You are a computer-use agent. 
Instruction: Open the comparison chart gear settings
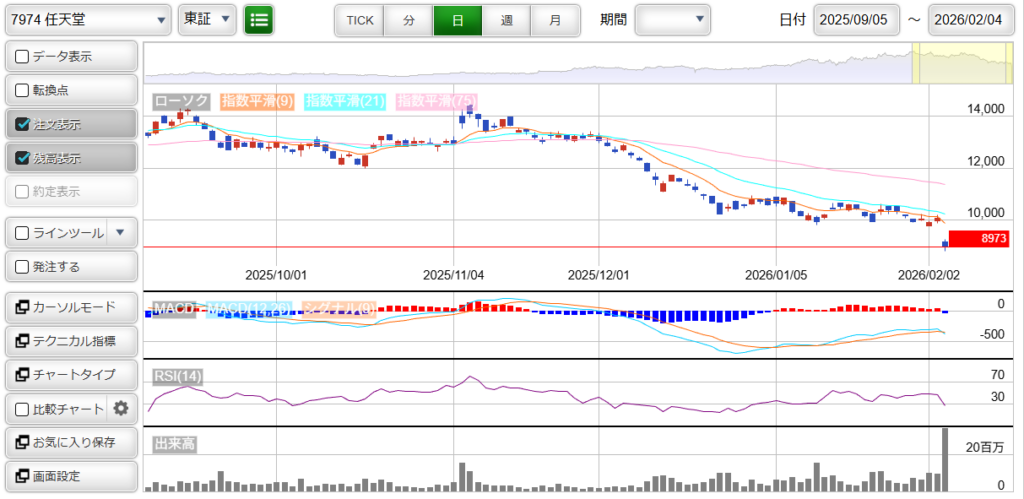121,408
